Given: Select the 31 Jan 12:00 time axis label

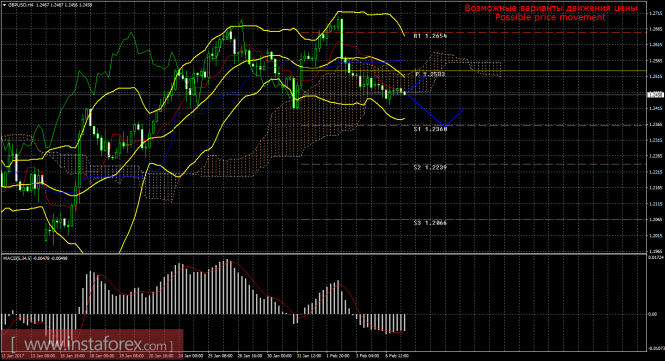Looking at the screenshot, I should click(x=309, y=356).
